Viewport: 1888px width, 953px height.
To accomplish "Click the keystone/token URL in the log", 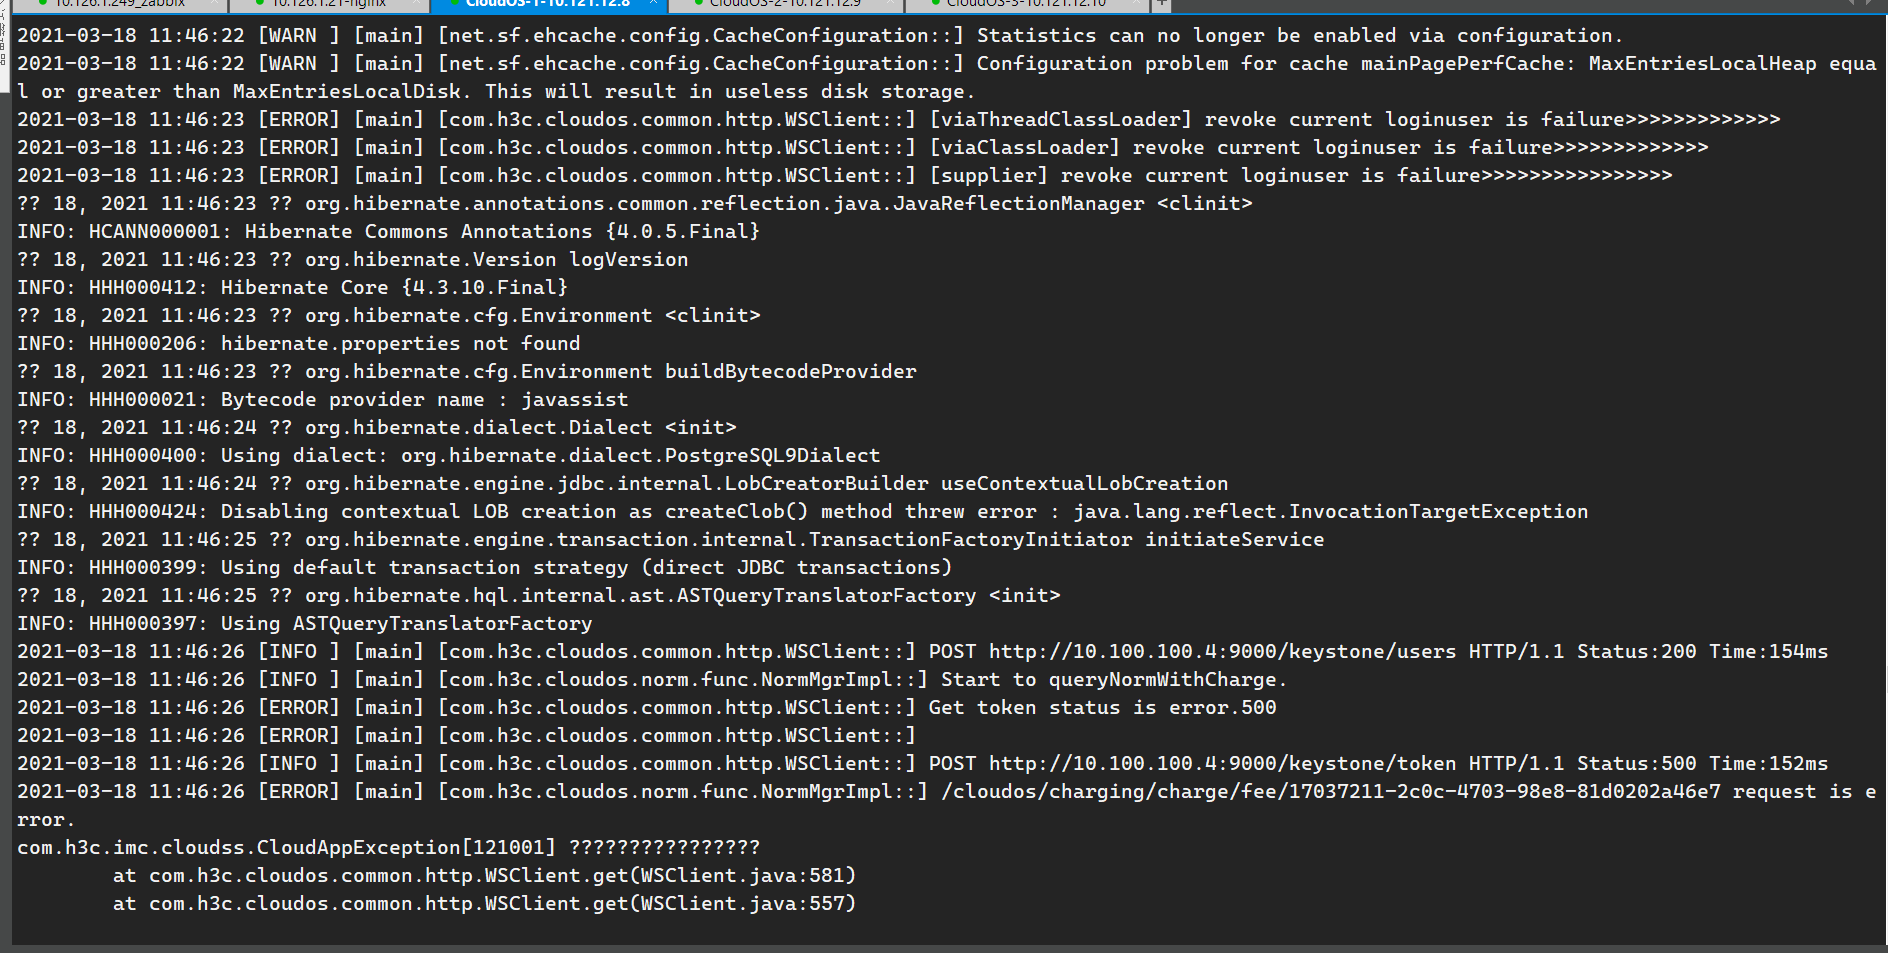I will (x=1222, y=764).
